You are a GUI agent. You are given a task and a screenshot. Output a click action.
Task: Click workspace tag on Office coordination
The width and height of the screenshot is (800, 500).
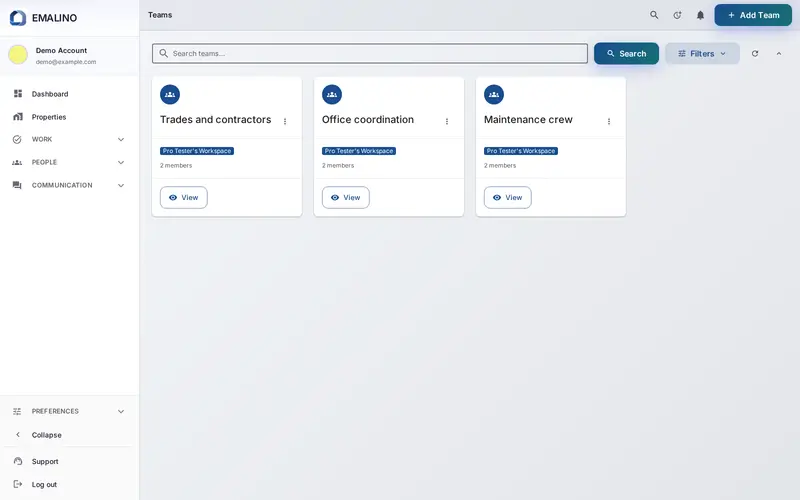pos(359,151)
